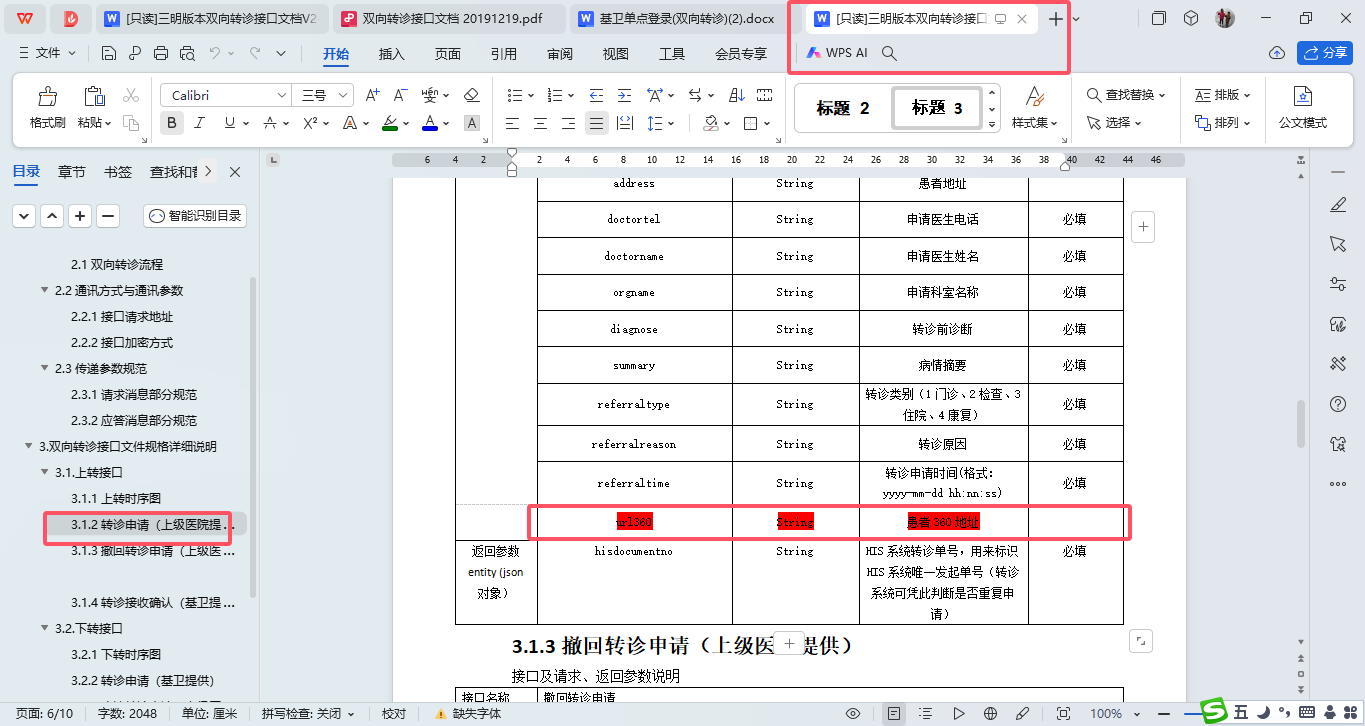The width and height of the screenshot is (1365, 726).
Task: Click the Format Painter (格式刷) icon
Action: pos(47,96)
